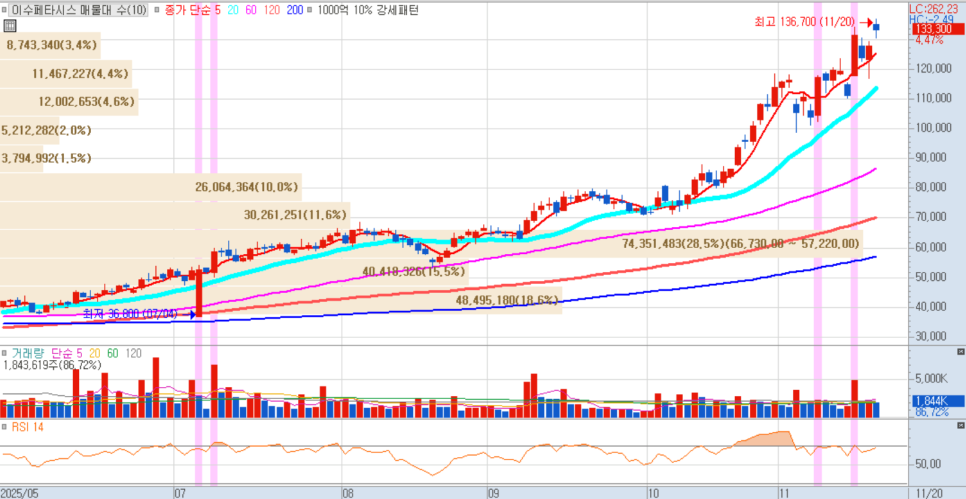966x499 pixels.
Task: Open the grid table icon below the title
Action: point(9,25)
